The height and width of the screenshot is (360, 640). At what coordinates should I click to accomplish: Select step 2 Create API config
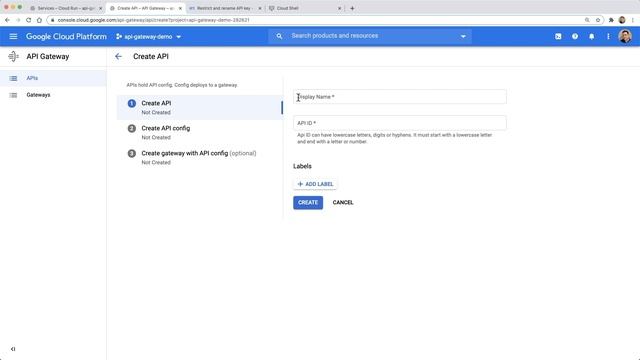pos(200,132)
